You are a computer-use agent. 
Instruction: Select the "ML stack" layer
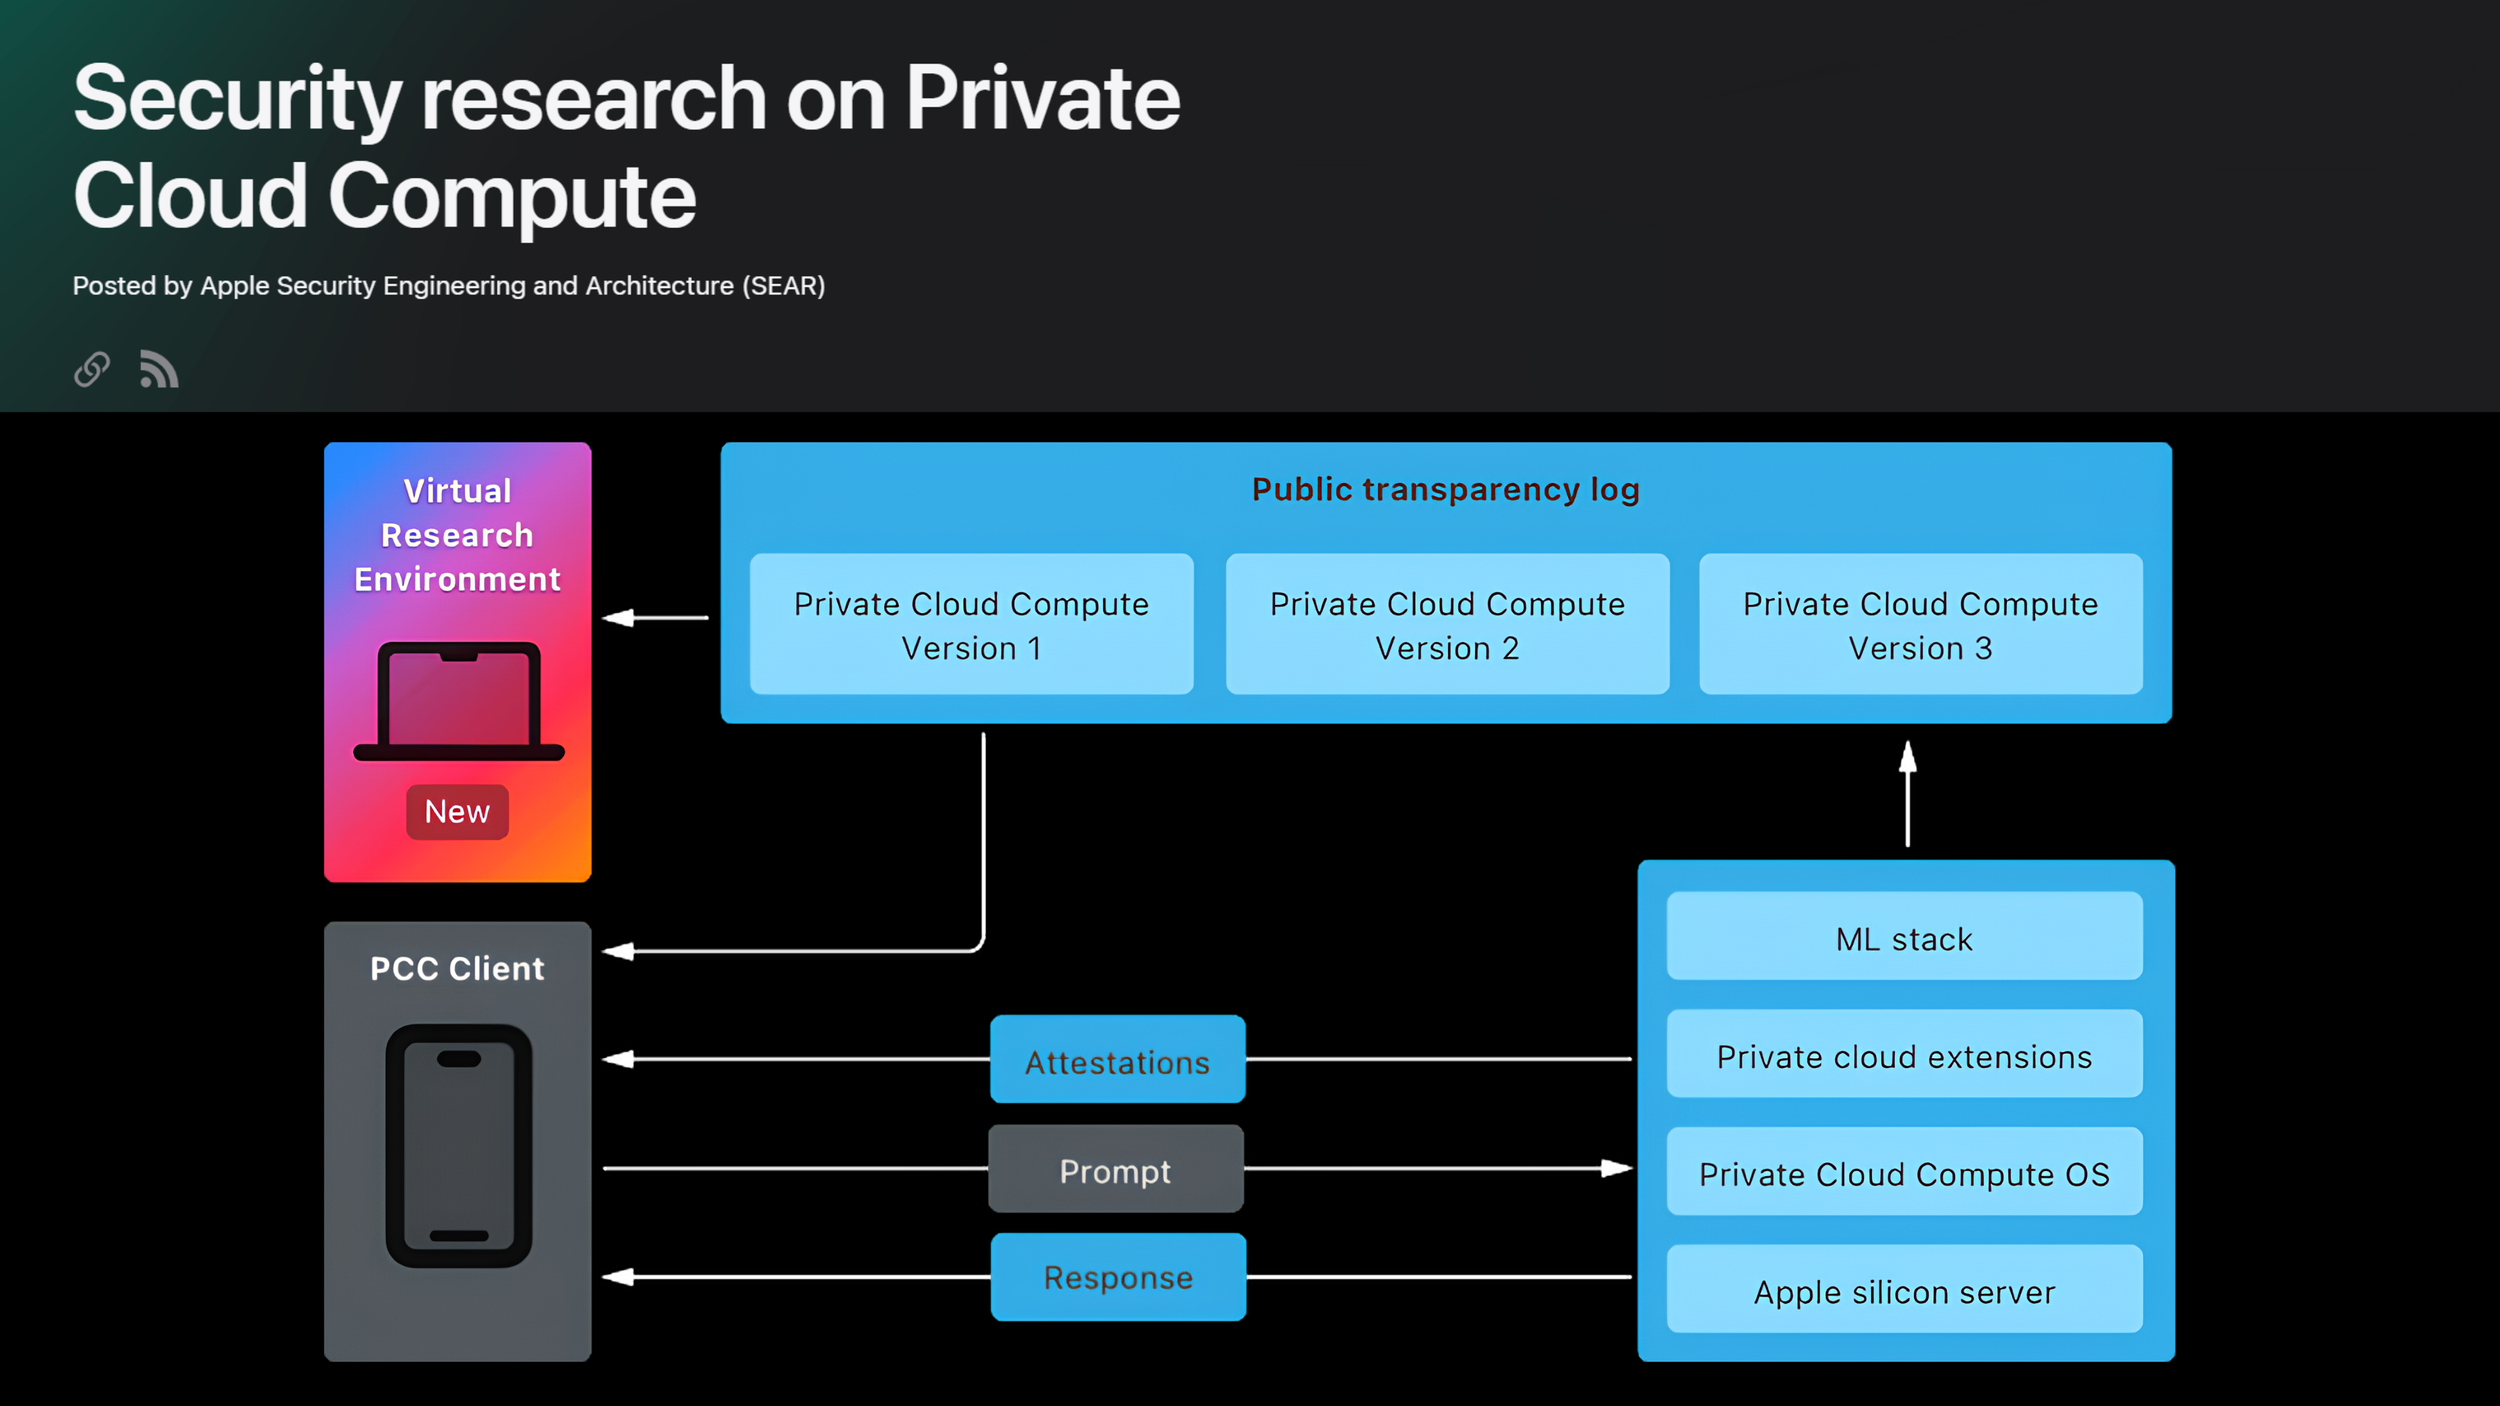[1905, 936]
